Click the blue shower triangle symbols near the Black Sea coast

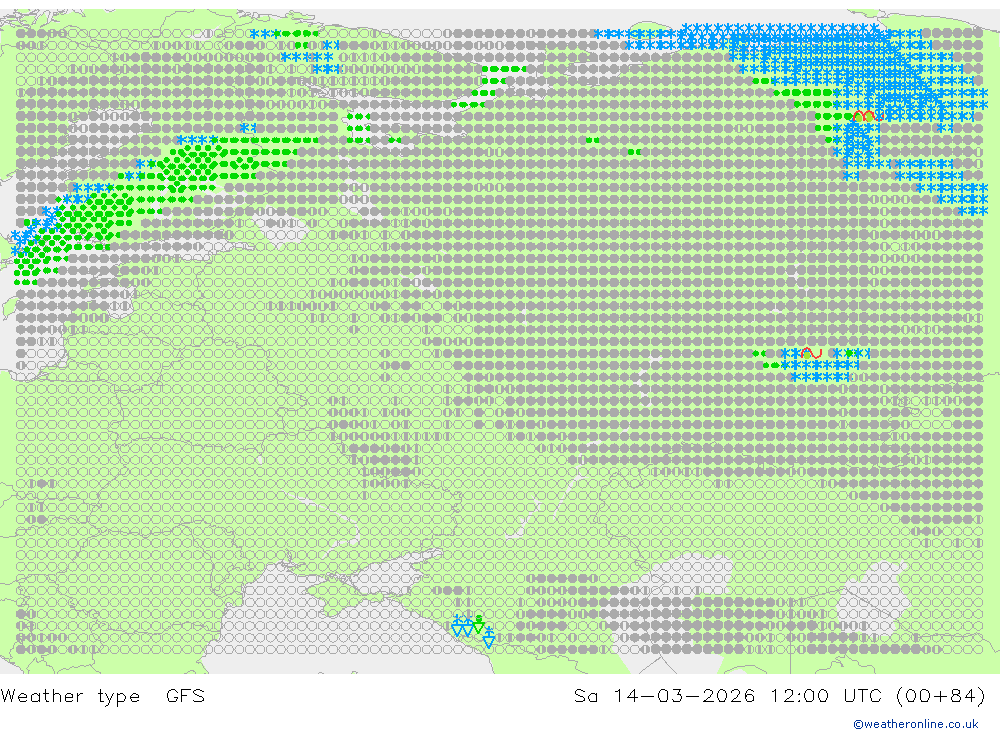[x=473, y=630]
